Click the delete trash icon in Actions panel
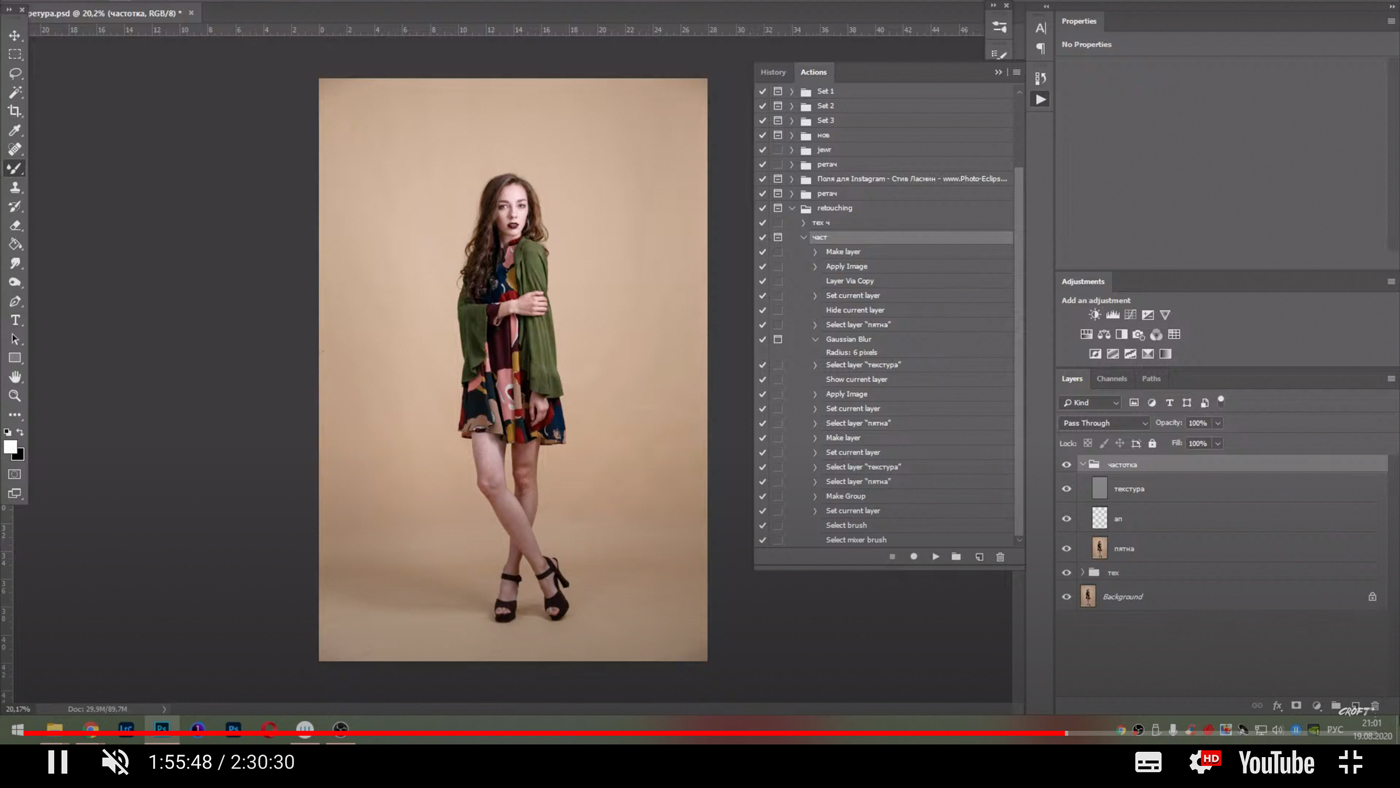 point(1000,557)
